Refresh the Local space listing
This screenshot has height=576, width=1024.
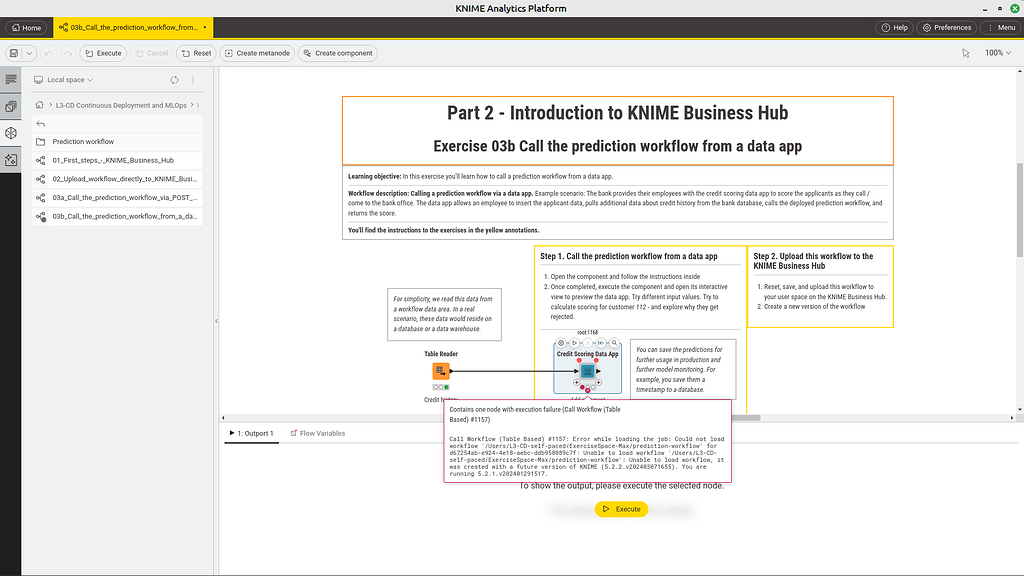click(174, 80)
